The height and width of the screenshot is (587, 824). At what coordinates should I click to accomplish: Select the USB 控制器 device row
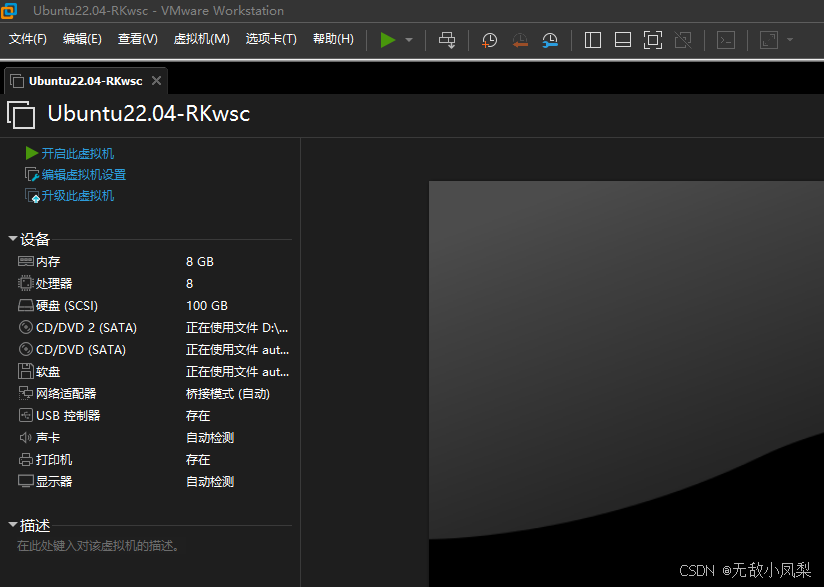tap(153, 416)
